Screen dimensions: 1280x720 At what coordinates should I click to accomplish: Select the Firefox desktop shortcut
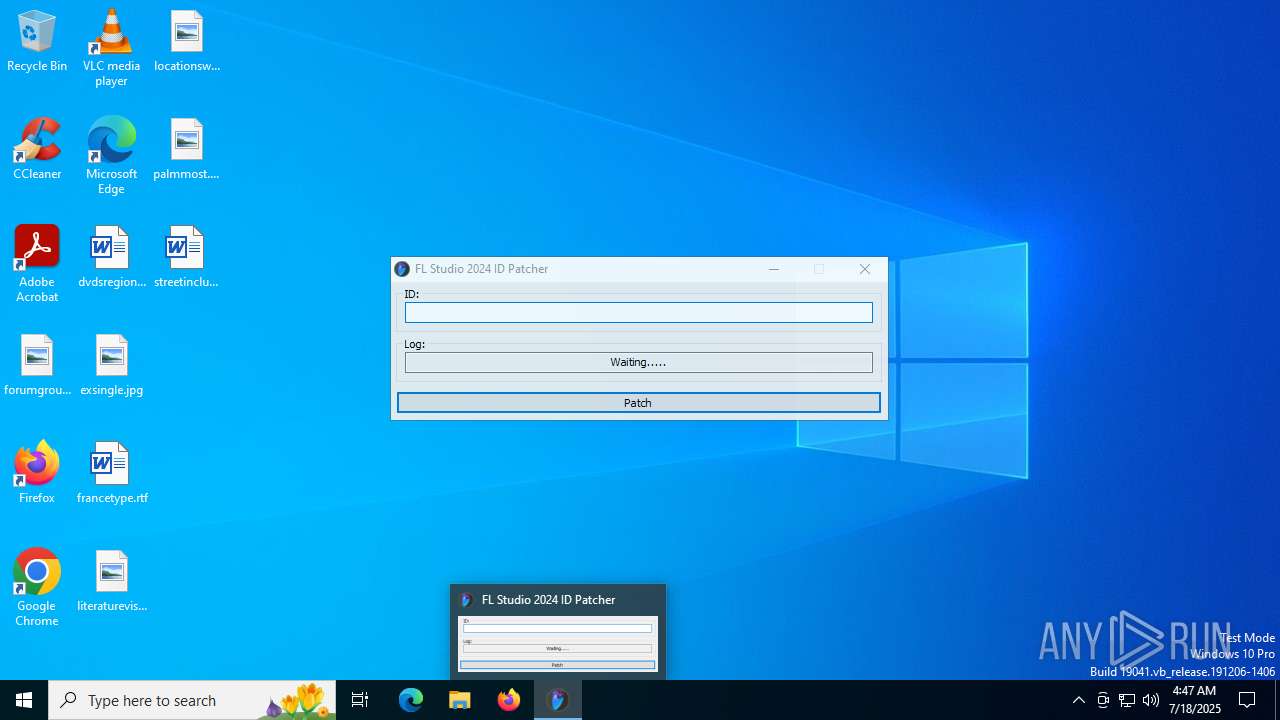click(x=37, y=474)
